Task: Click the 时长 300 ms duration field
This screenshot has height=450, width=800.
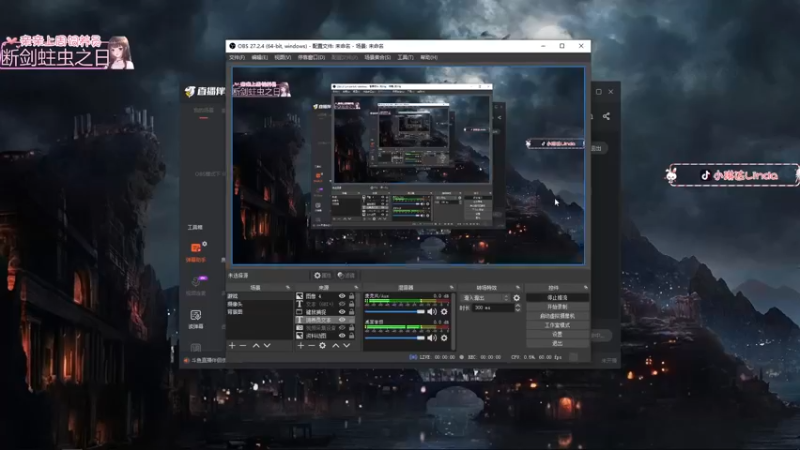Action: click(x=492, y=308)
